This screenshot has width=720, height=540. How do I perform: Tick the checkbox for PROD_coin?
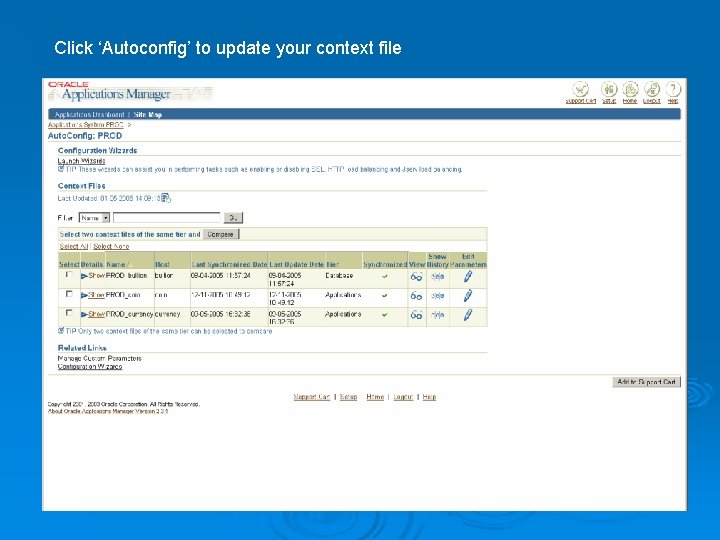point(69,294)
